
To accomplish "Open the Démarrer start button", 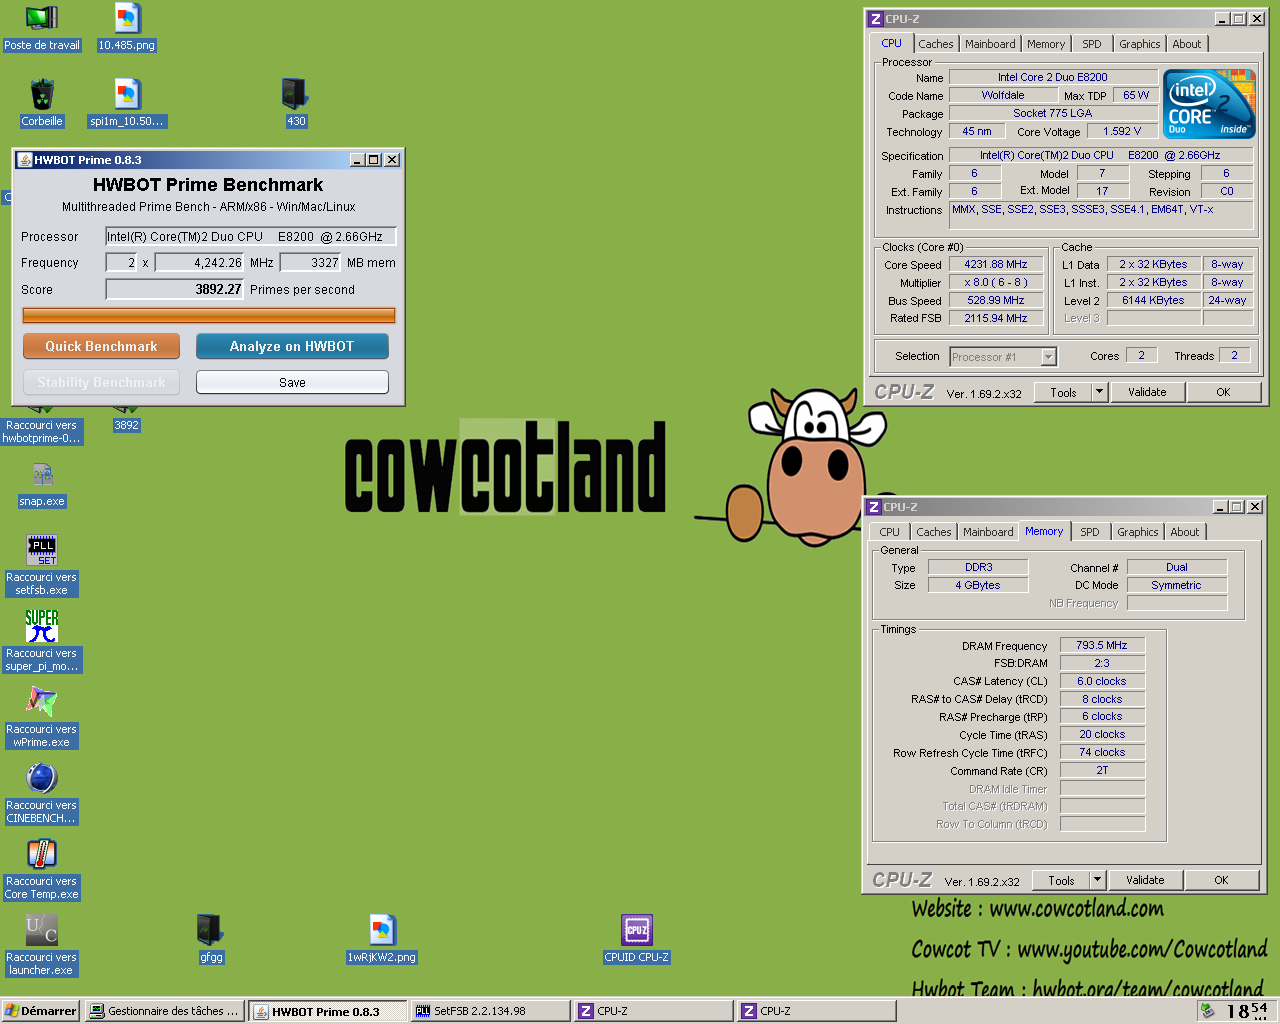I will [x=41, y=1011].
